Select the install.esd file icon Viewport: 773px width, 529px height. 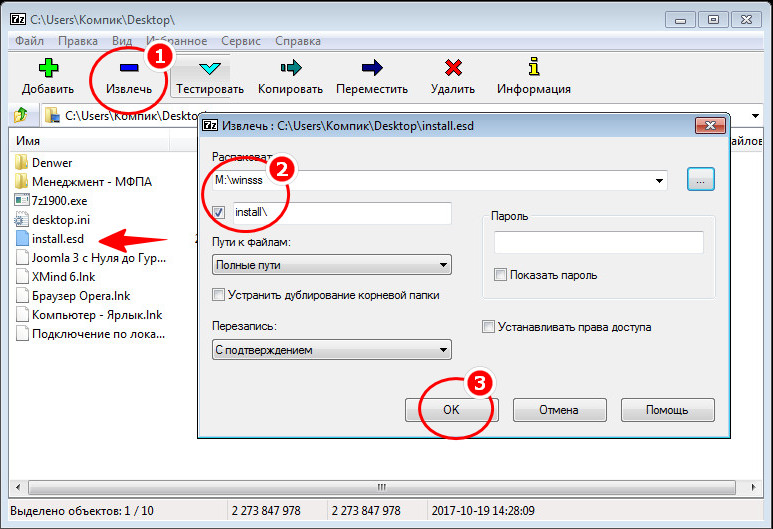pyautogui.click(x=22, y=239)
